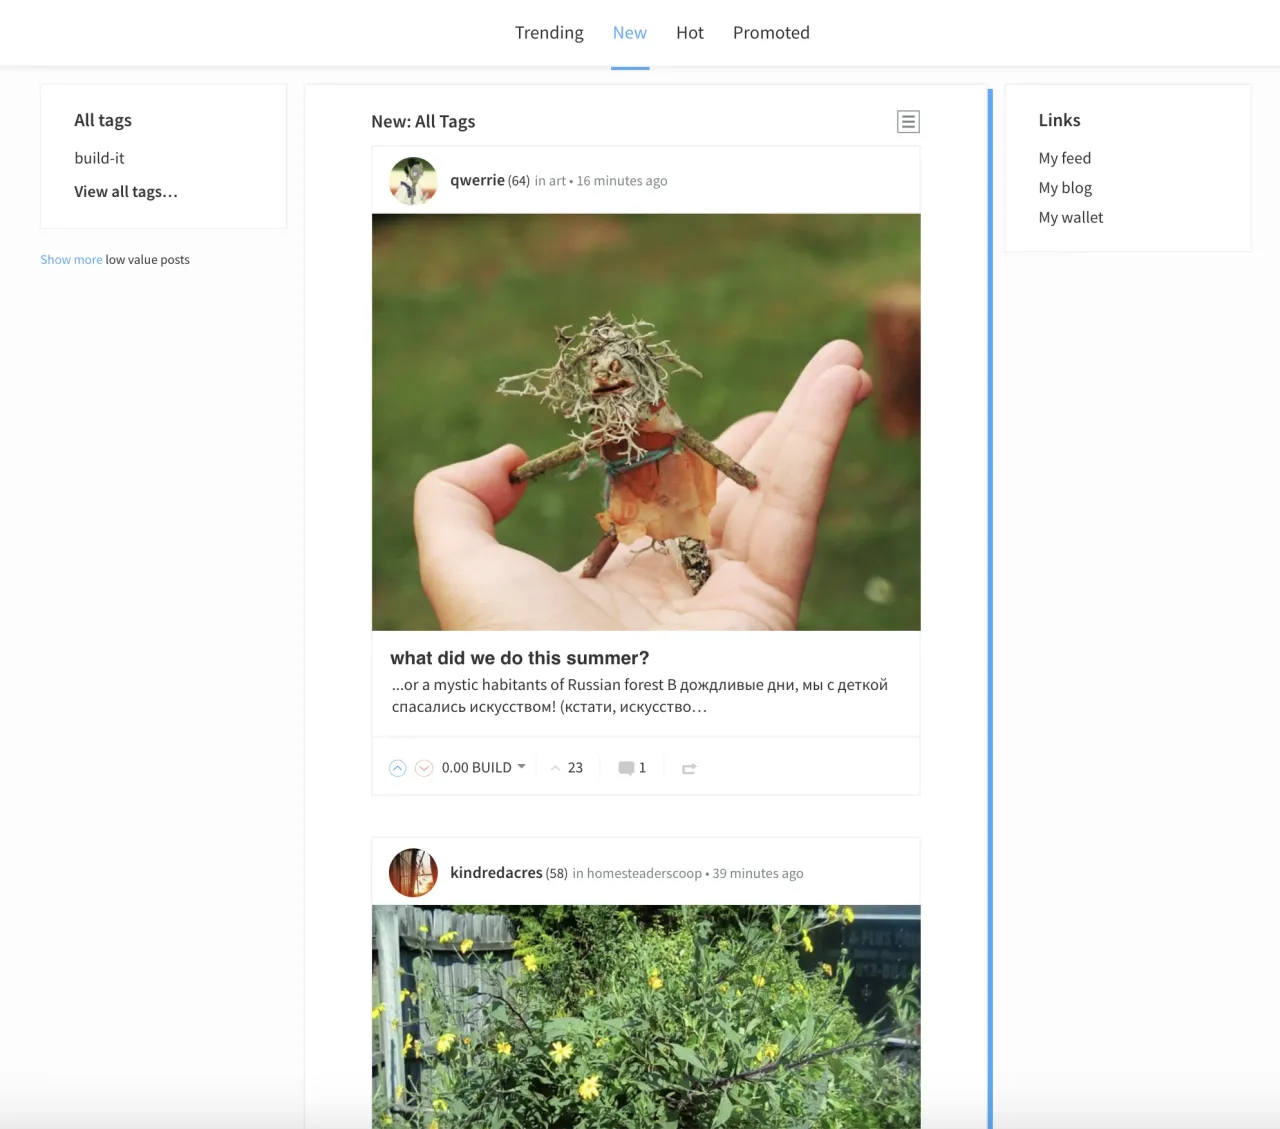Click the post excerpt about Russian forest
1280x1129 pixels.
(640, 696)
